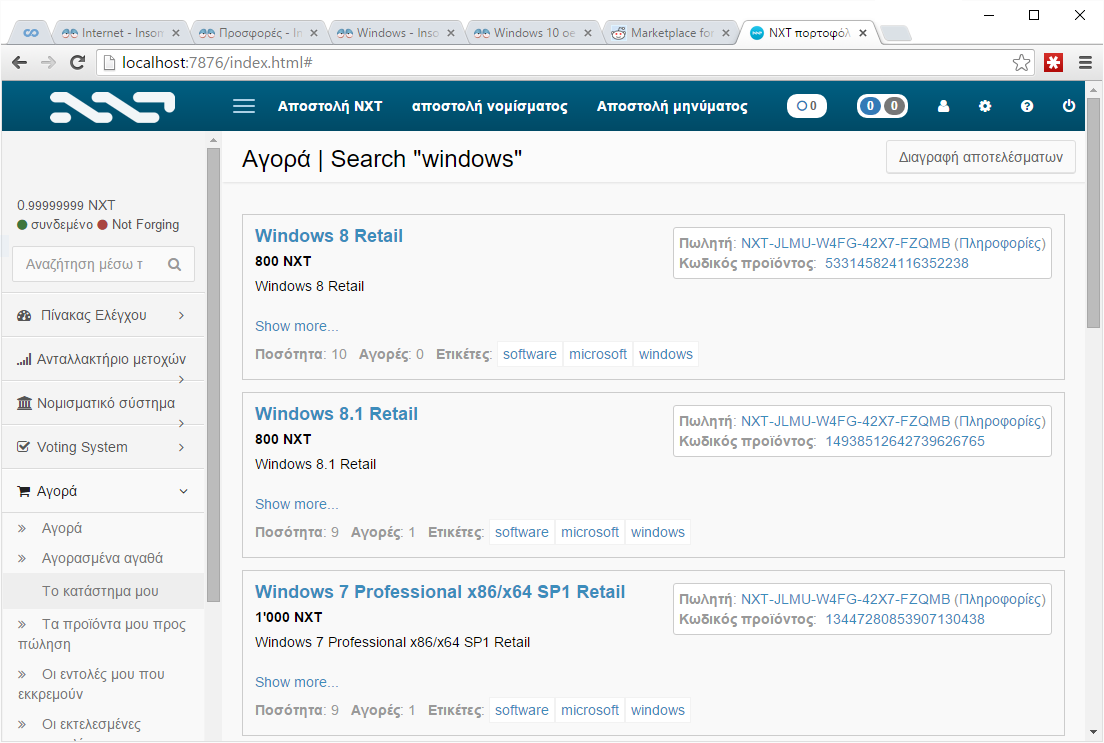Expand Ανταλλακτήριο μετοχών menu
Viewport: 1104px width, 743px height.
coord(104,359)
